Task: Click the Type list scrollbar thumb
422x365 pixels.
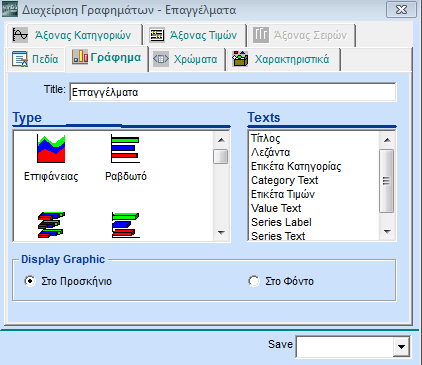Action: (x=221, y=157)
